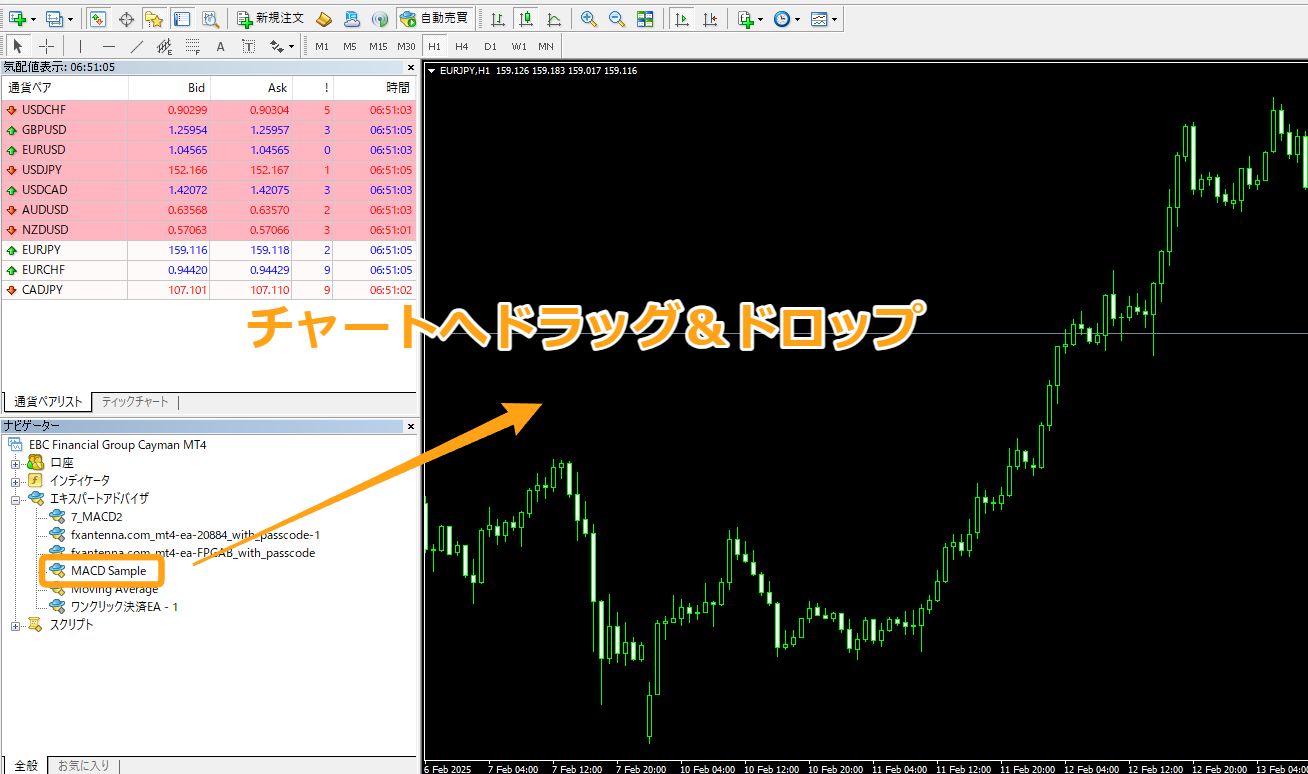The width and height of the screenshot is (1308, 774).
Task: Zoom out of the chart
Action: coord(617,18)
